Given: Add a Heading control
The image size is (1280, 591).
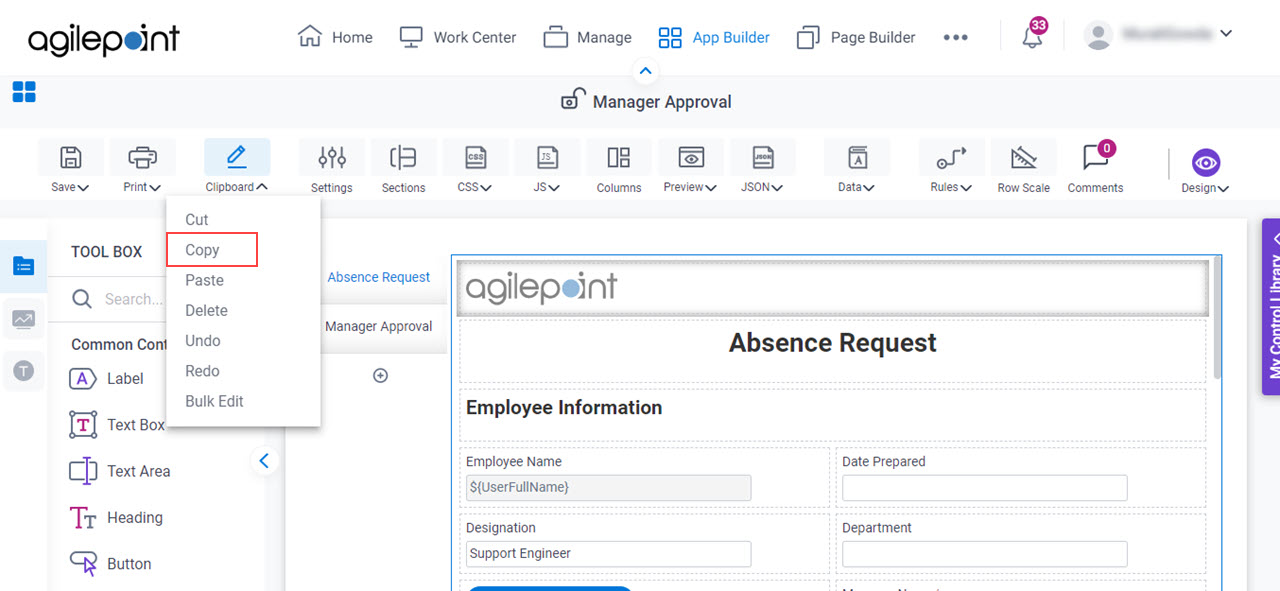Looking at the screenshot, I should coord(115,517).
